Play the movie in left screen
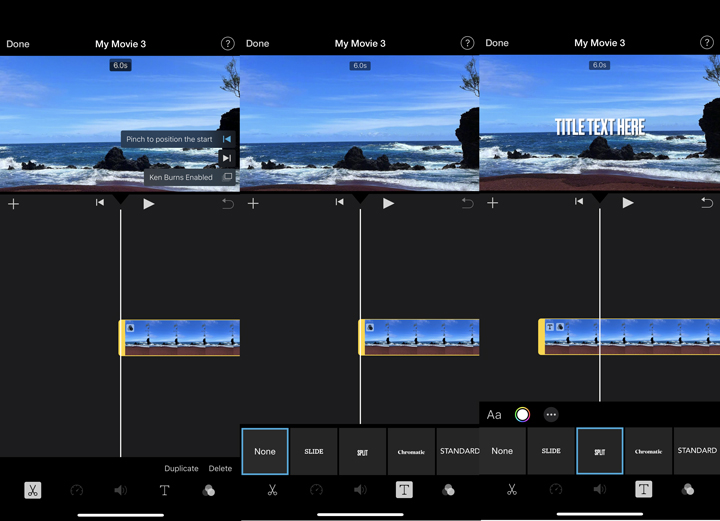 148,204
